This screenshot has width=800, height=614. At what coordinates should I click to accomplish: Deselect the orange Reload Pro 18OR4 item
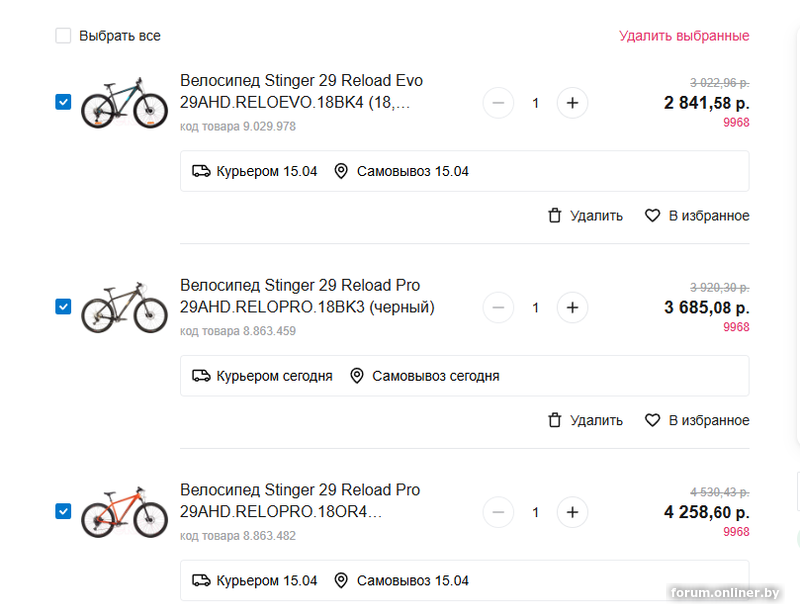pyautogui.click(x=63, y=512)
